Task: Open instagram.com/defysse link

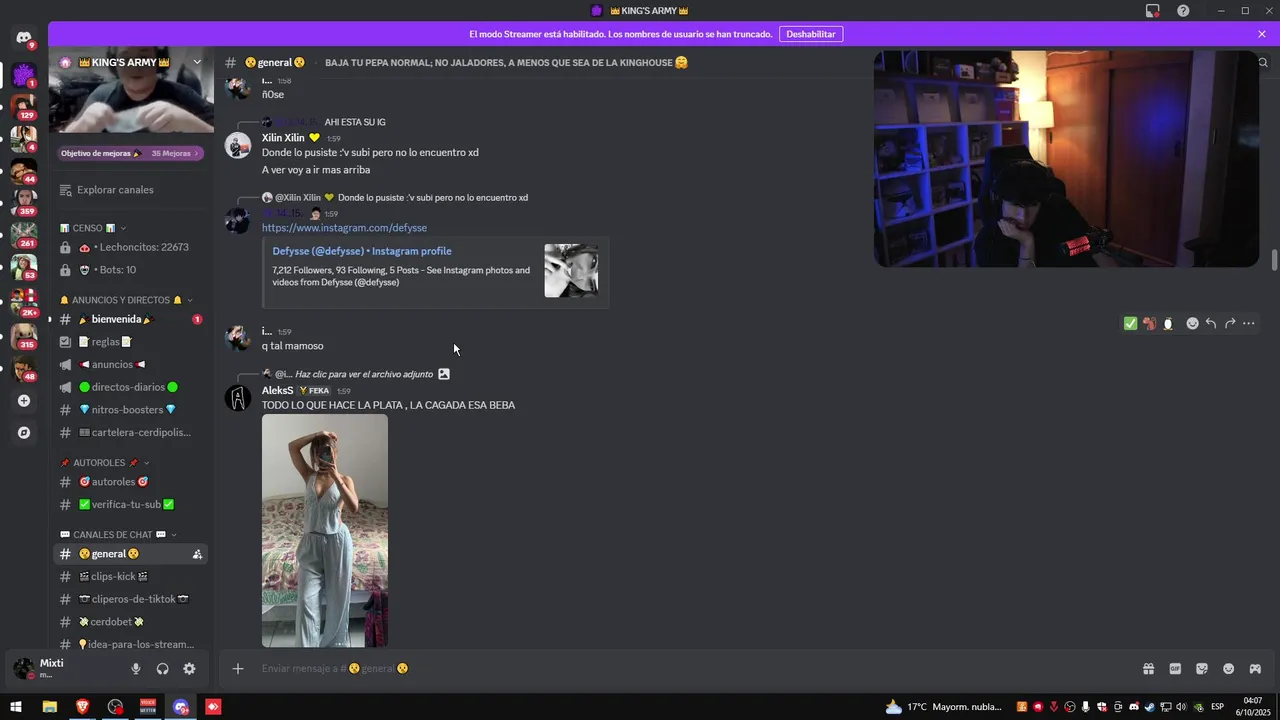Action: (344, 228)
